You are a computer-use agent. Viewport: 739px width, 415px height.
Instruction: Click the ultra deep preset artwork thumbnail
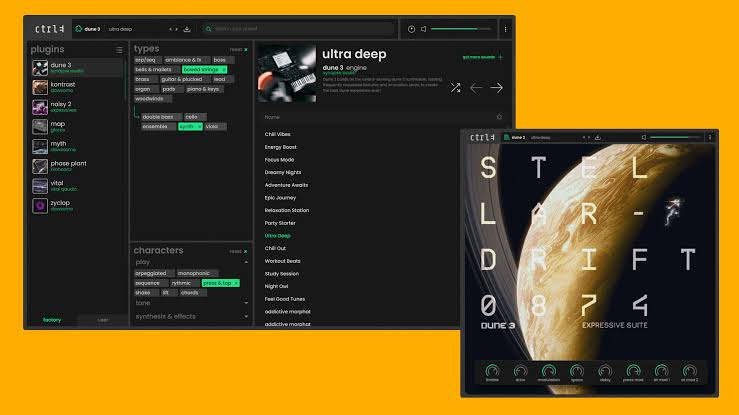pos(287,73)
